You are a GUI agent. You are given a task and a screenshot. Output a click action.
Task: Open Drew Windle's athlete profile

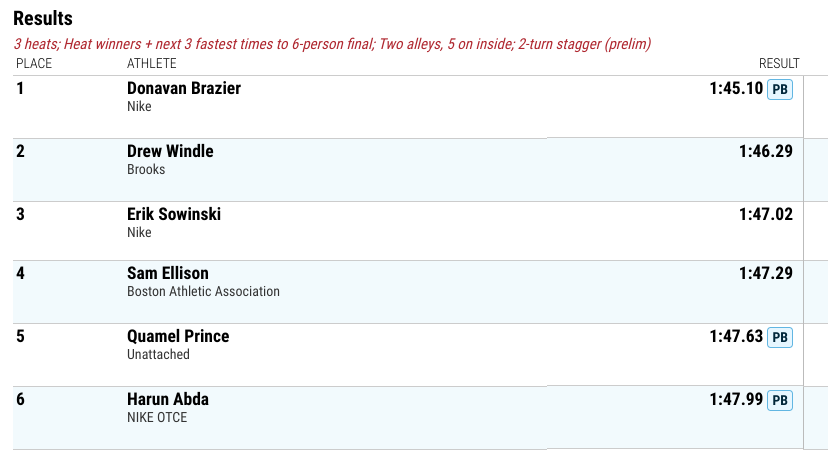[x=170, y=151]
